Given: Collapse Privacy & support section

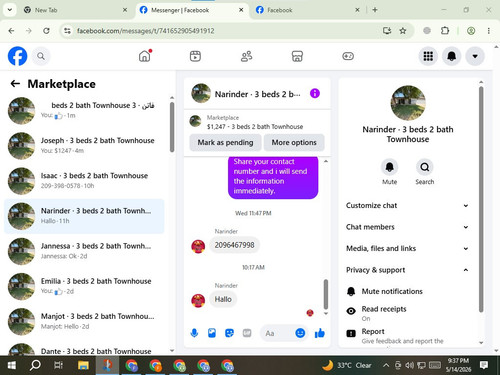Looking at the screenshot, I should click(x=407, y=270).
